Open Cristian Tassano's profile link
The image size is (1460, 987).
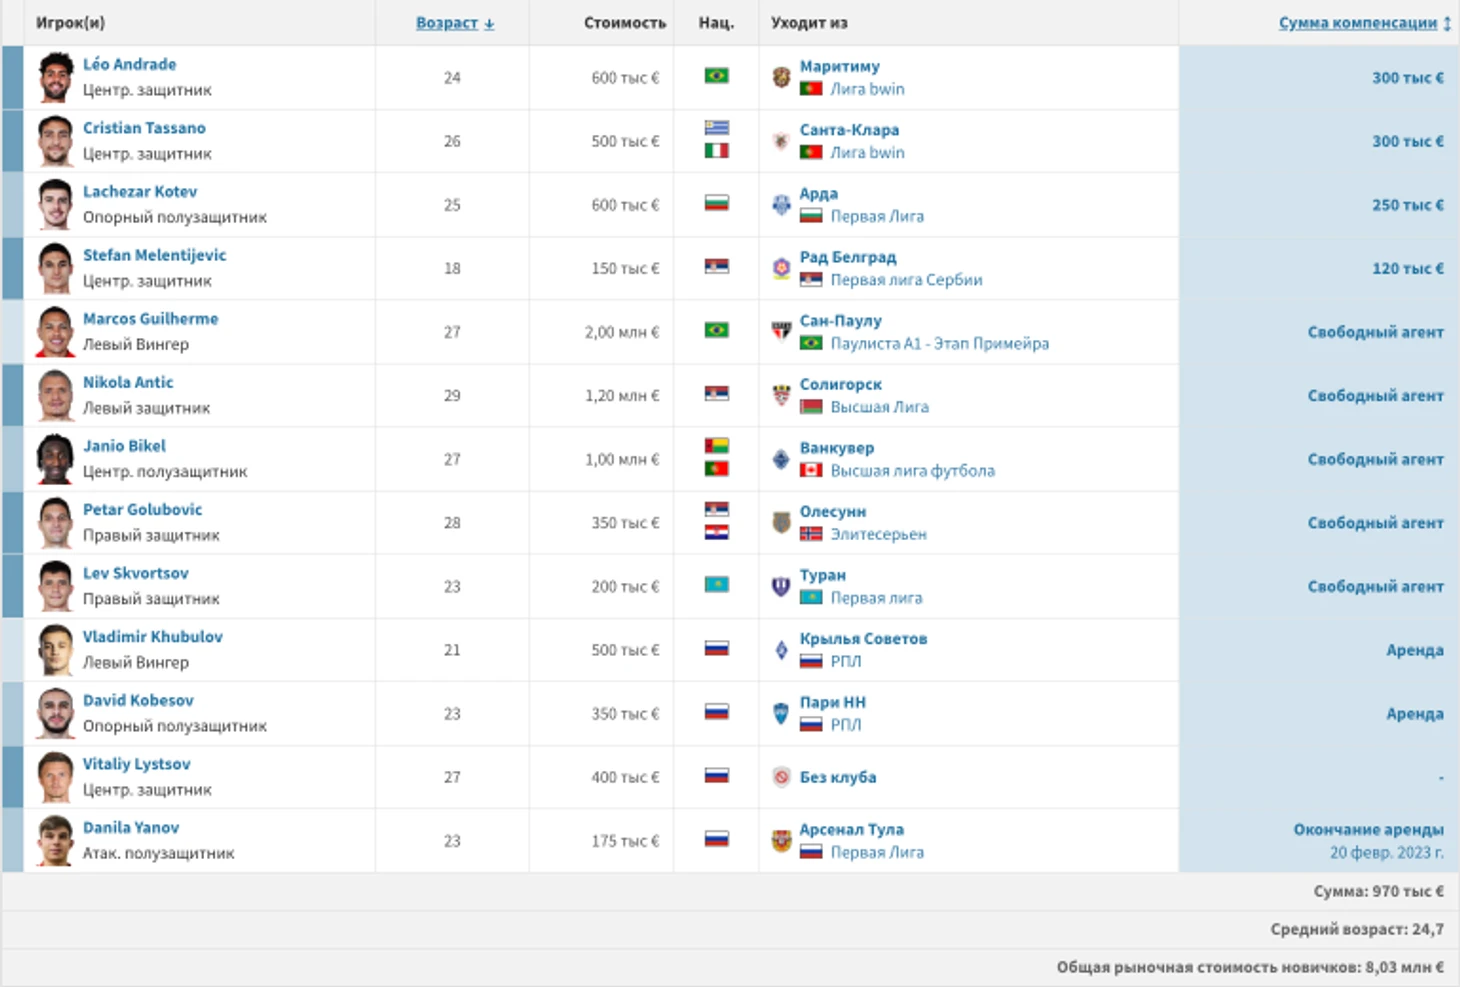[144, 128]
